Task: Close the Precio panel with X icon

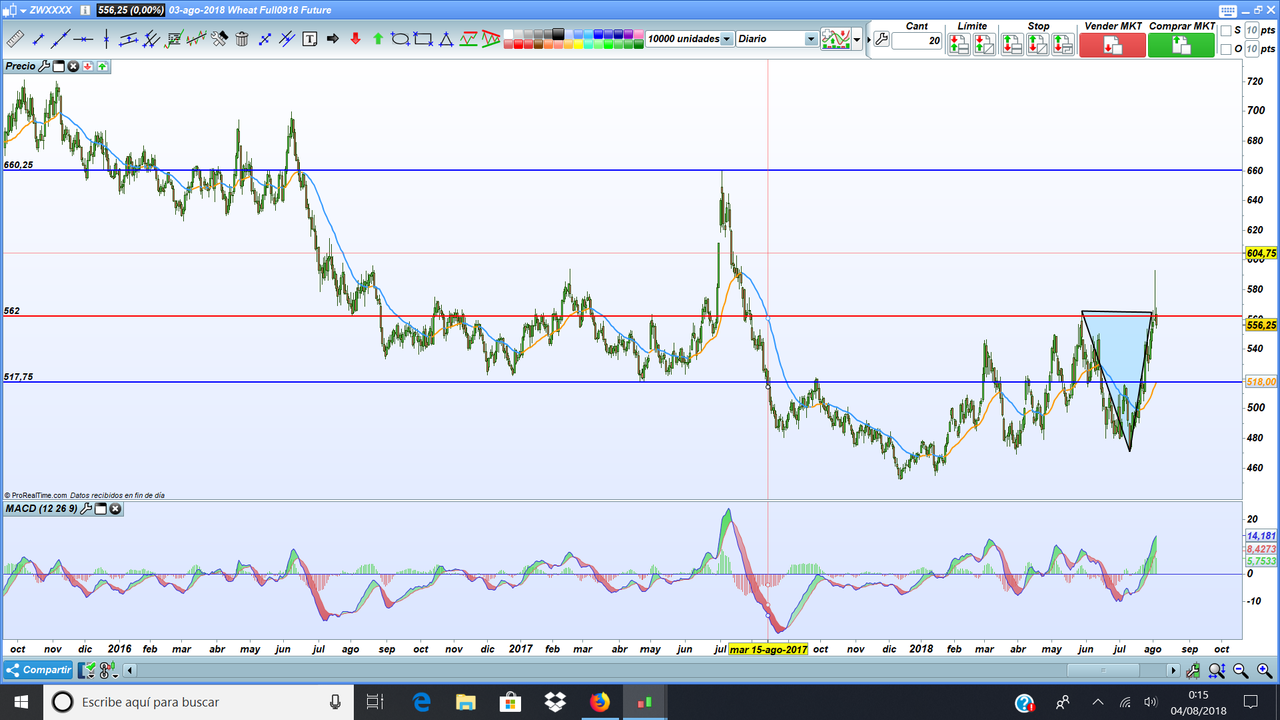Action: tap(73, 66)
